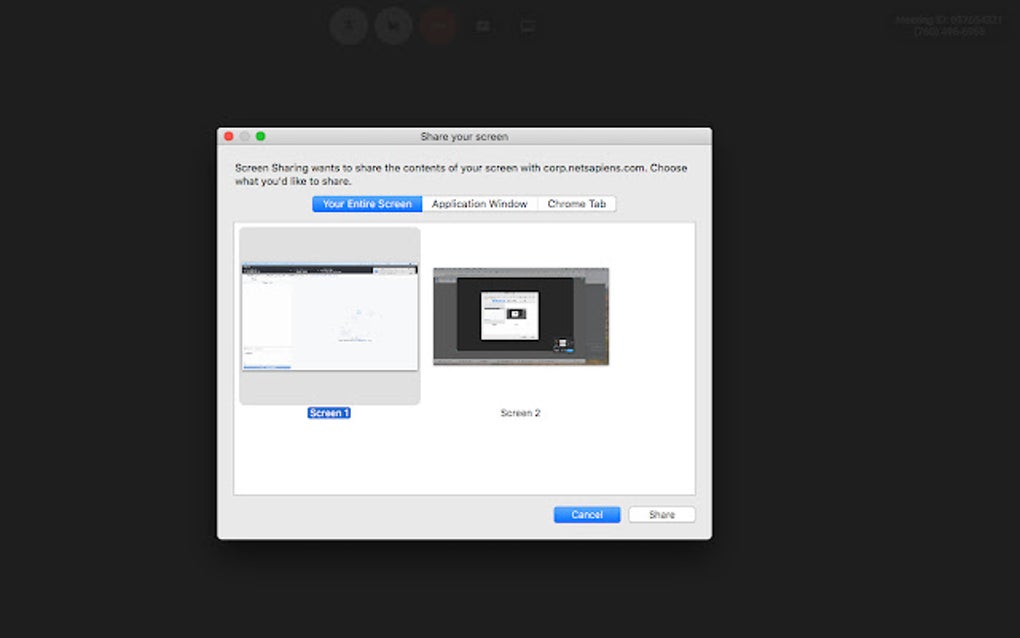Mute the microphone in the meeting toolbar
This screenshot has height=638, width=1020.
click(x=348, y=25)
